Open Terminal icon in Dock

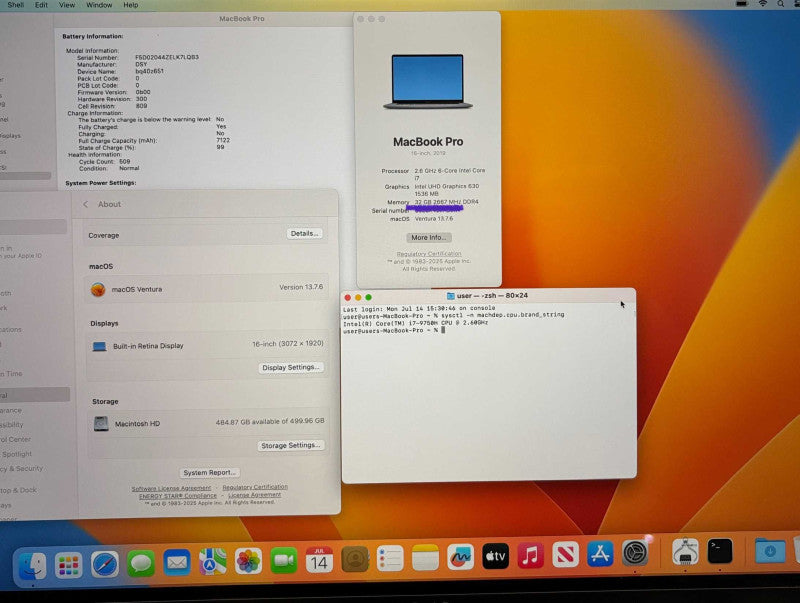pyautogui.click(x=720, y=551)
